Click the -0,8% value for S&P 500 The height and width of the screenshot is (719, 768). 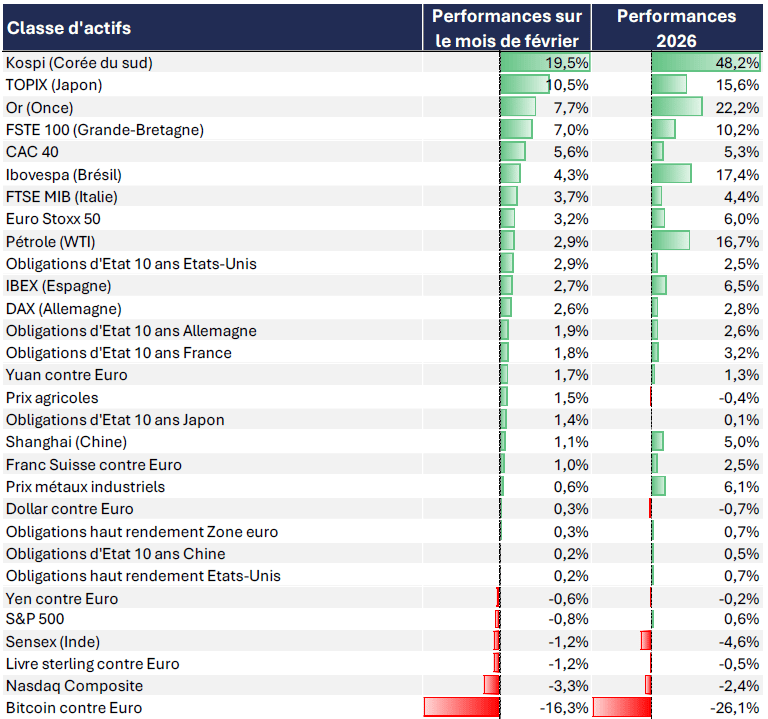[568, 619]
